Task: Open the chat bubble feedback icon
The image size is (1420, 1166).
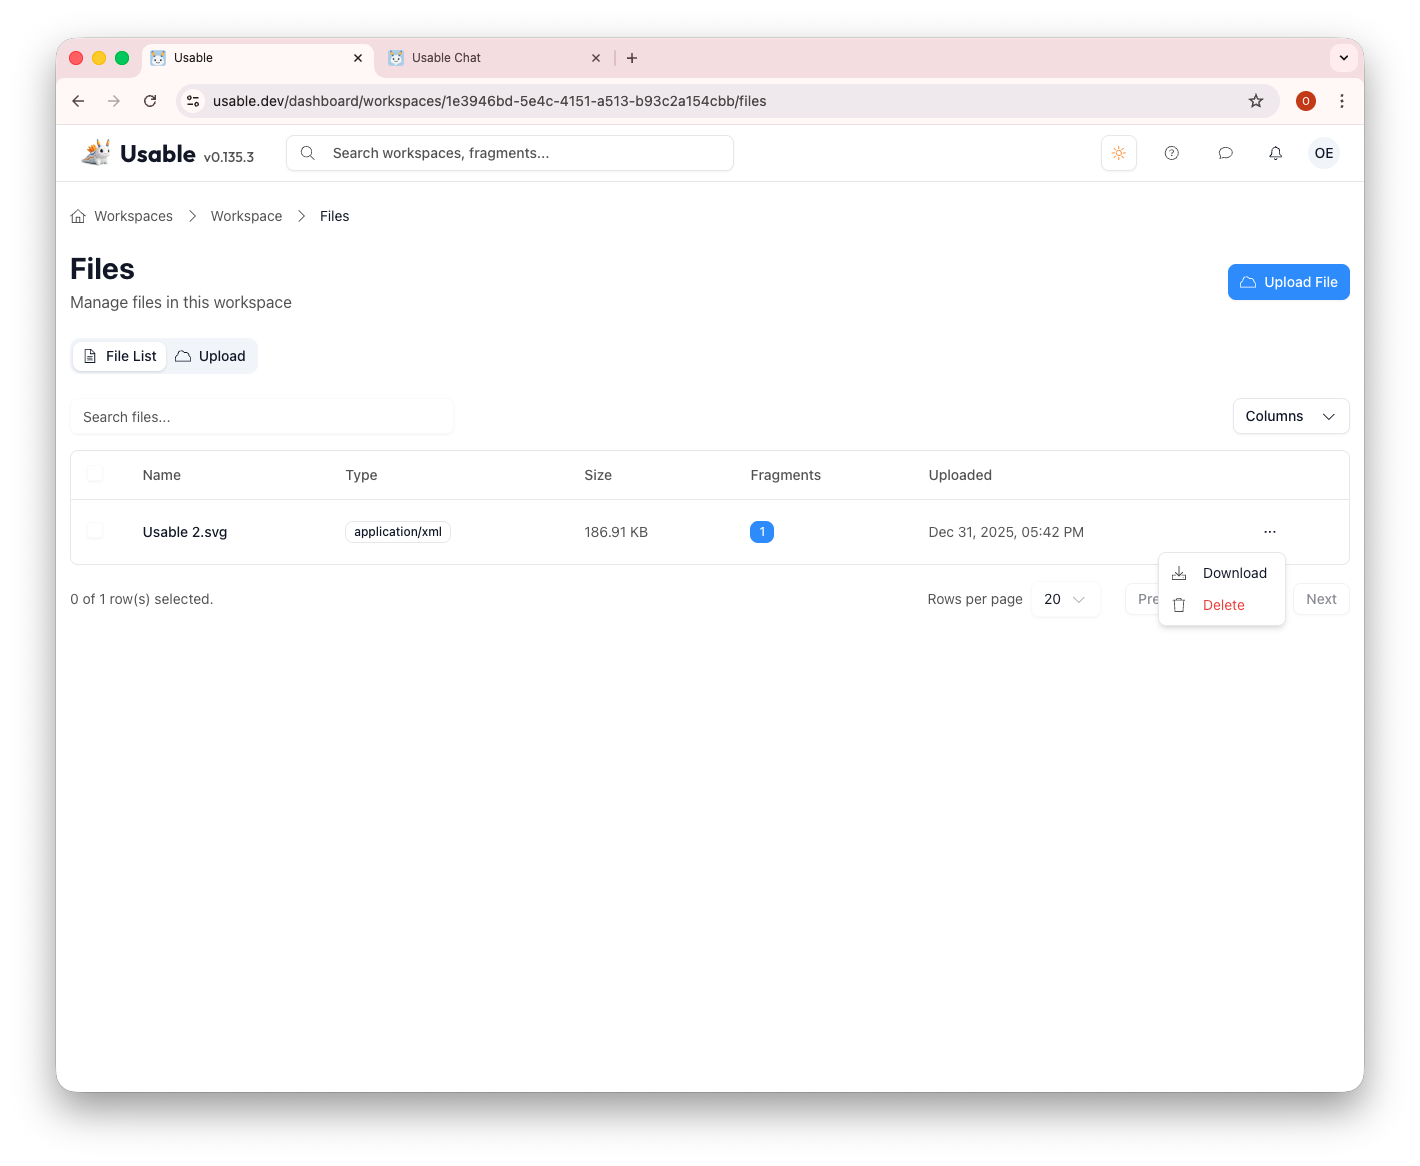Action: (x=1225, y=152)
